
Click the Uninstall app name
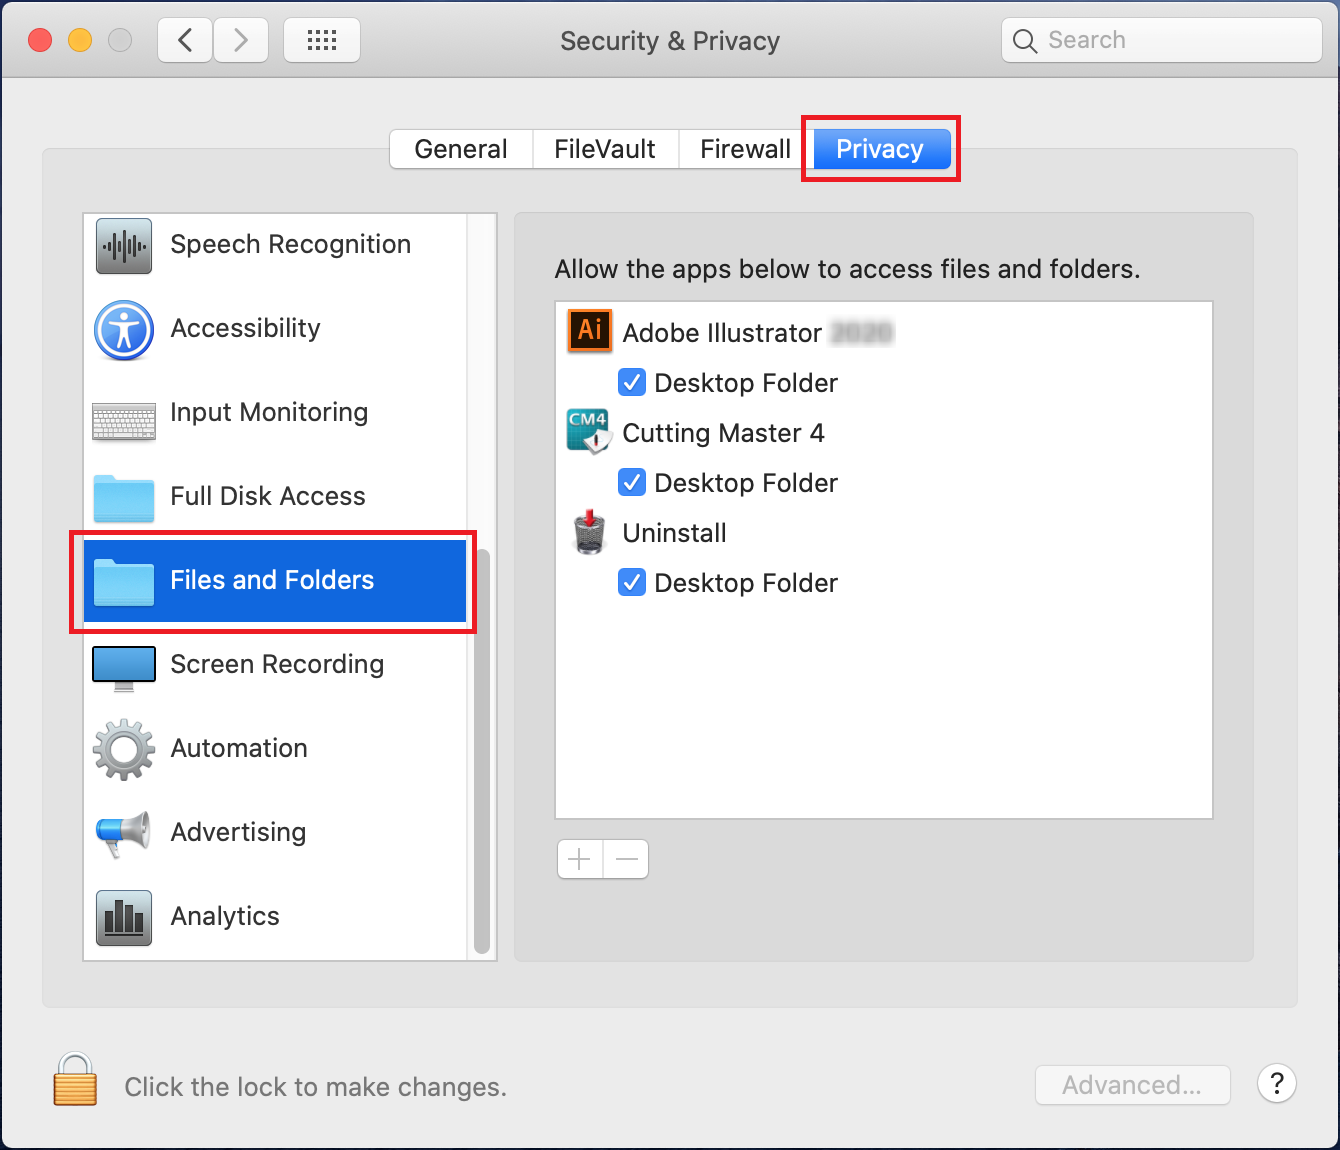coord(674,532)
